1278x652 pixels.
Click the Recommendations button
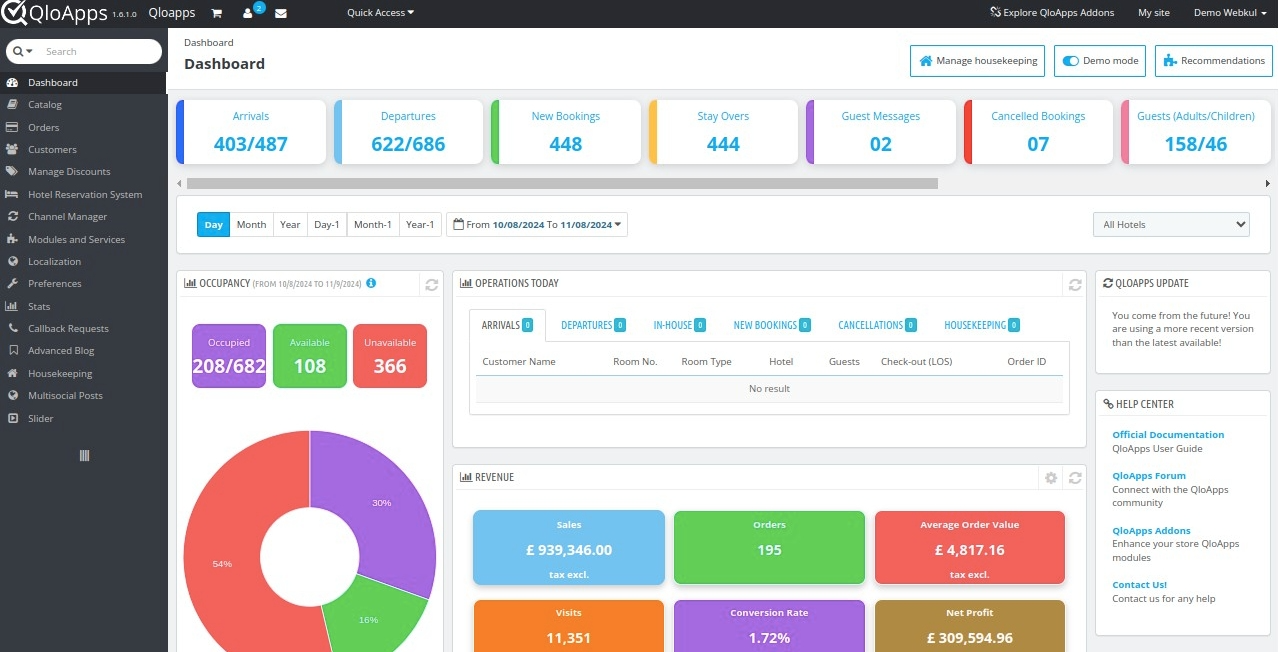(x=1213, y=61)
